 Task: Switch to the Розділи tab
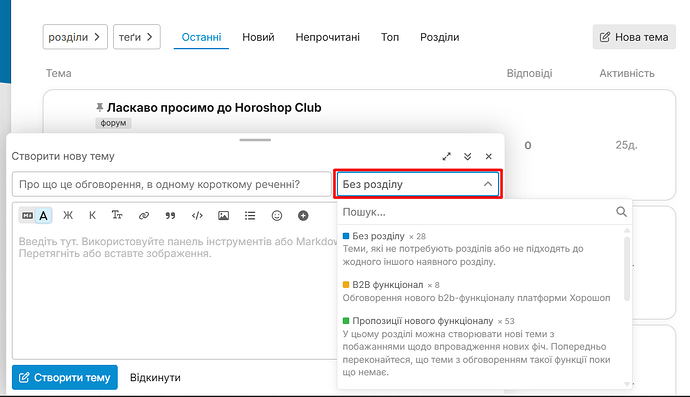click(x=439, y=37)
